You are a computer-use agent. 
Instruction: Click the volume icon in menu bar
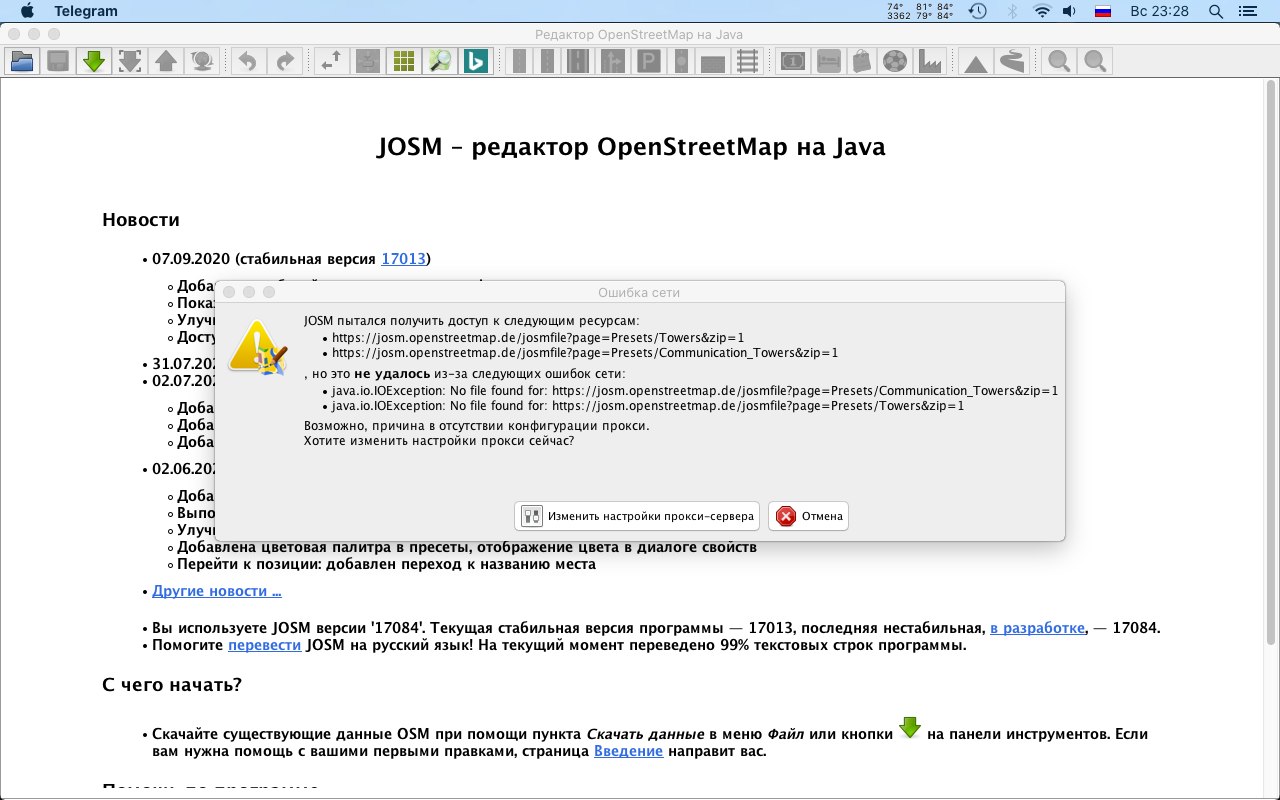coord(1069,11)
